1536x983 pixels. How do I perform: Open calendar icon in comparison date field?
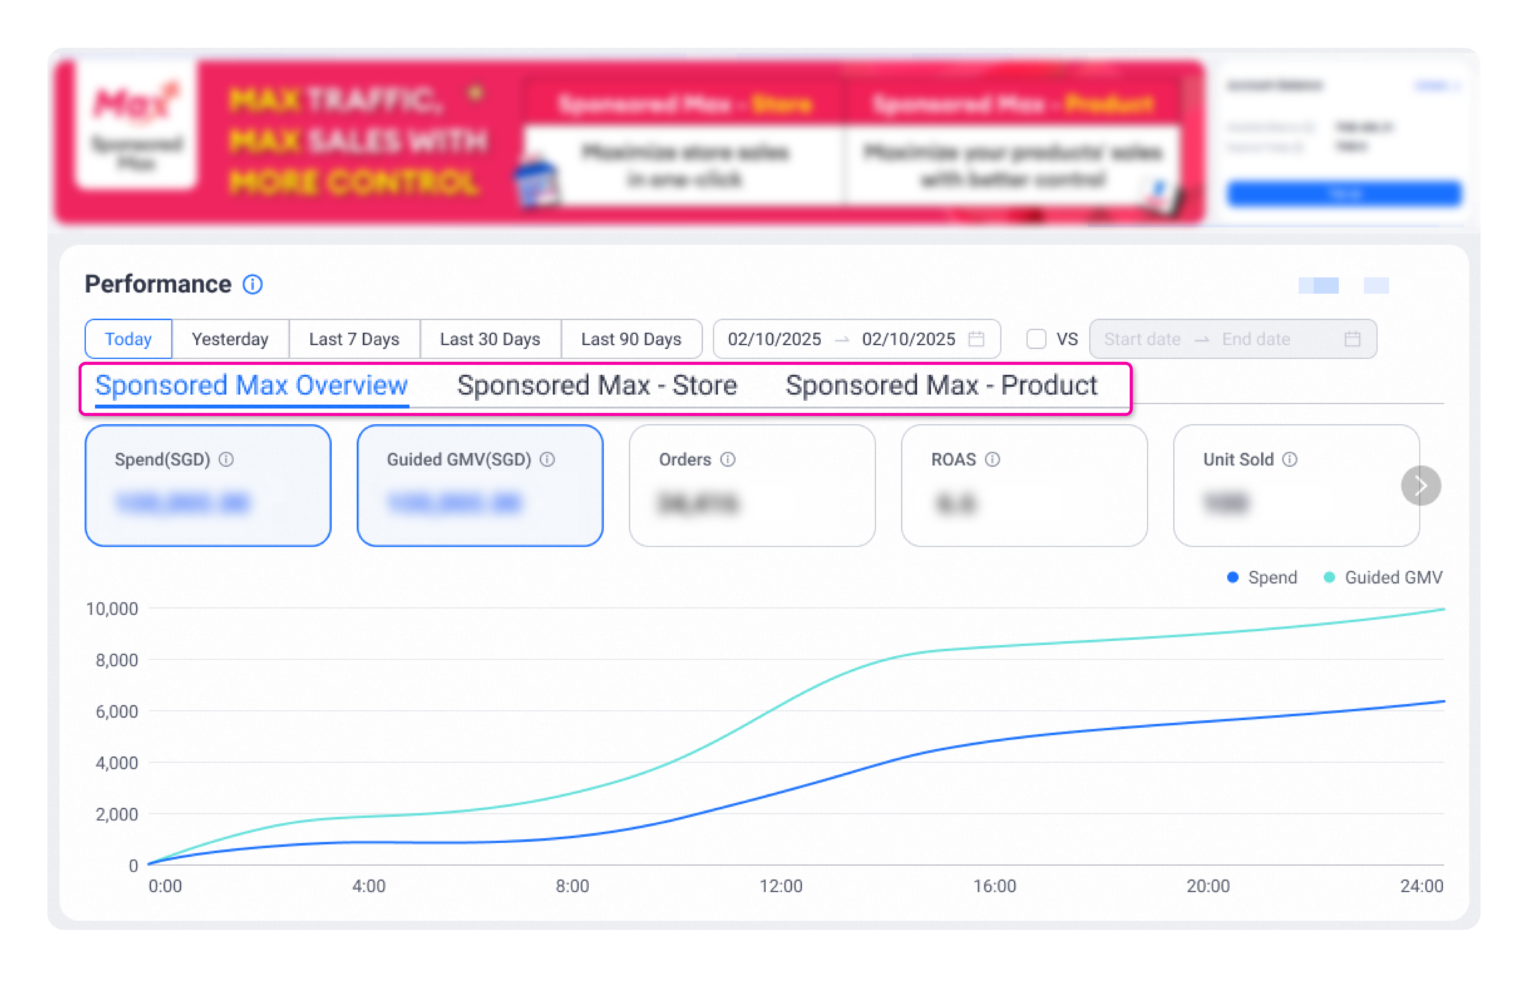[1352, 339]
